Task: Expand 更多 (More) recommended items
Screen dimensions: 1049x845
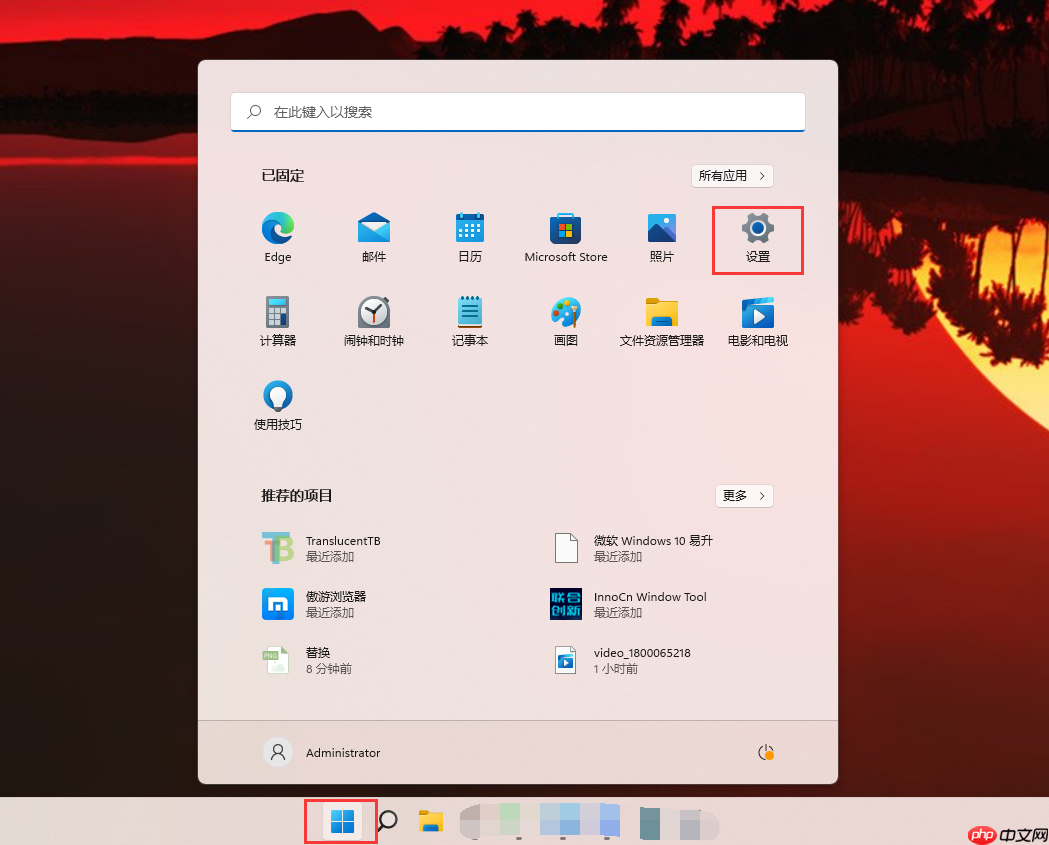Action: pyautogui.click(x=744, y=495)
